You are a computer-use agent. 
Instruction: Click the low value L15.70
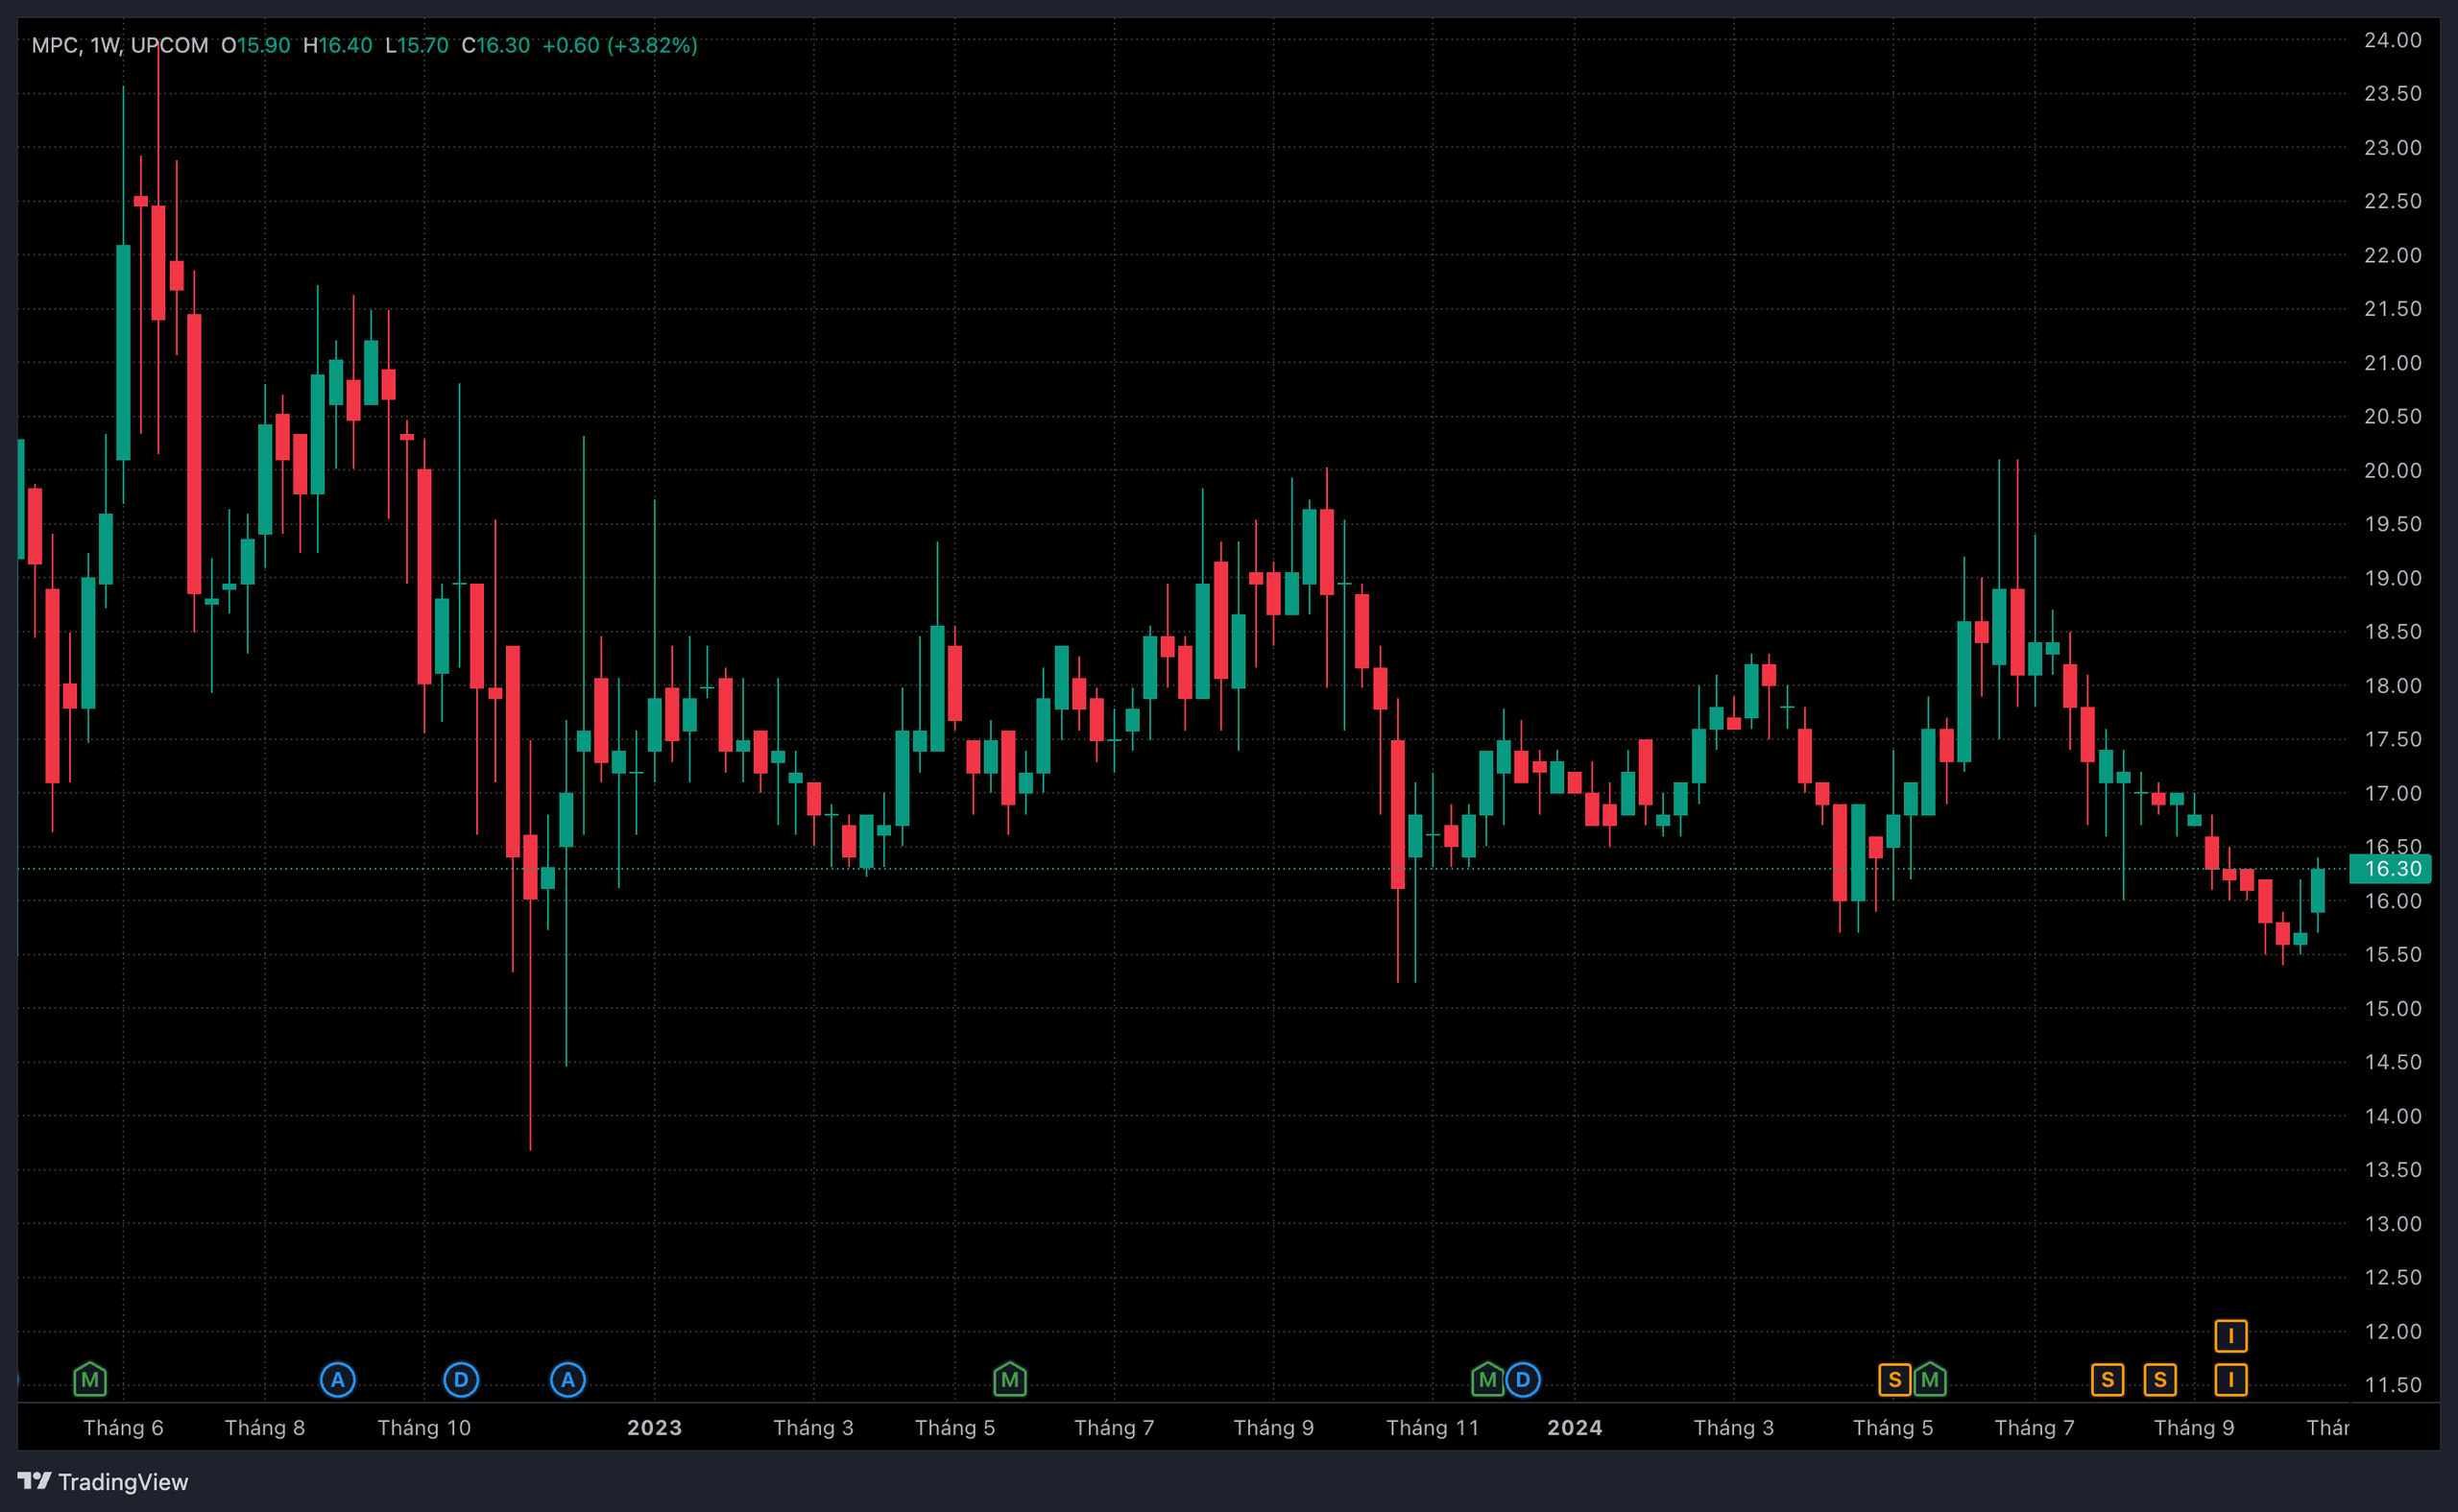click(417, 45)
